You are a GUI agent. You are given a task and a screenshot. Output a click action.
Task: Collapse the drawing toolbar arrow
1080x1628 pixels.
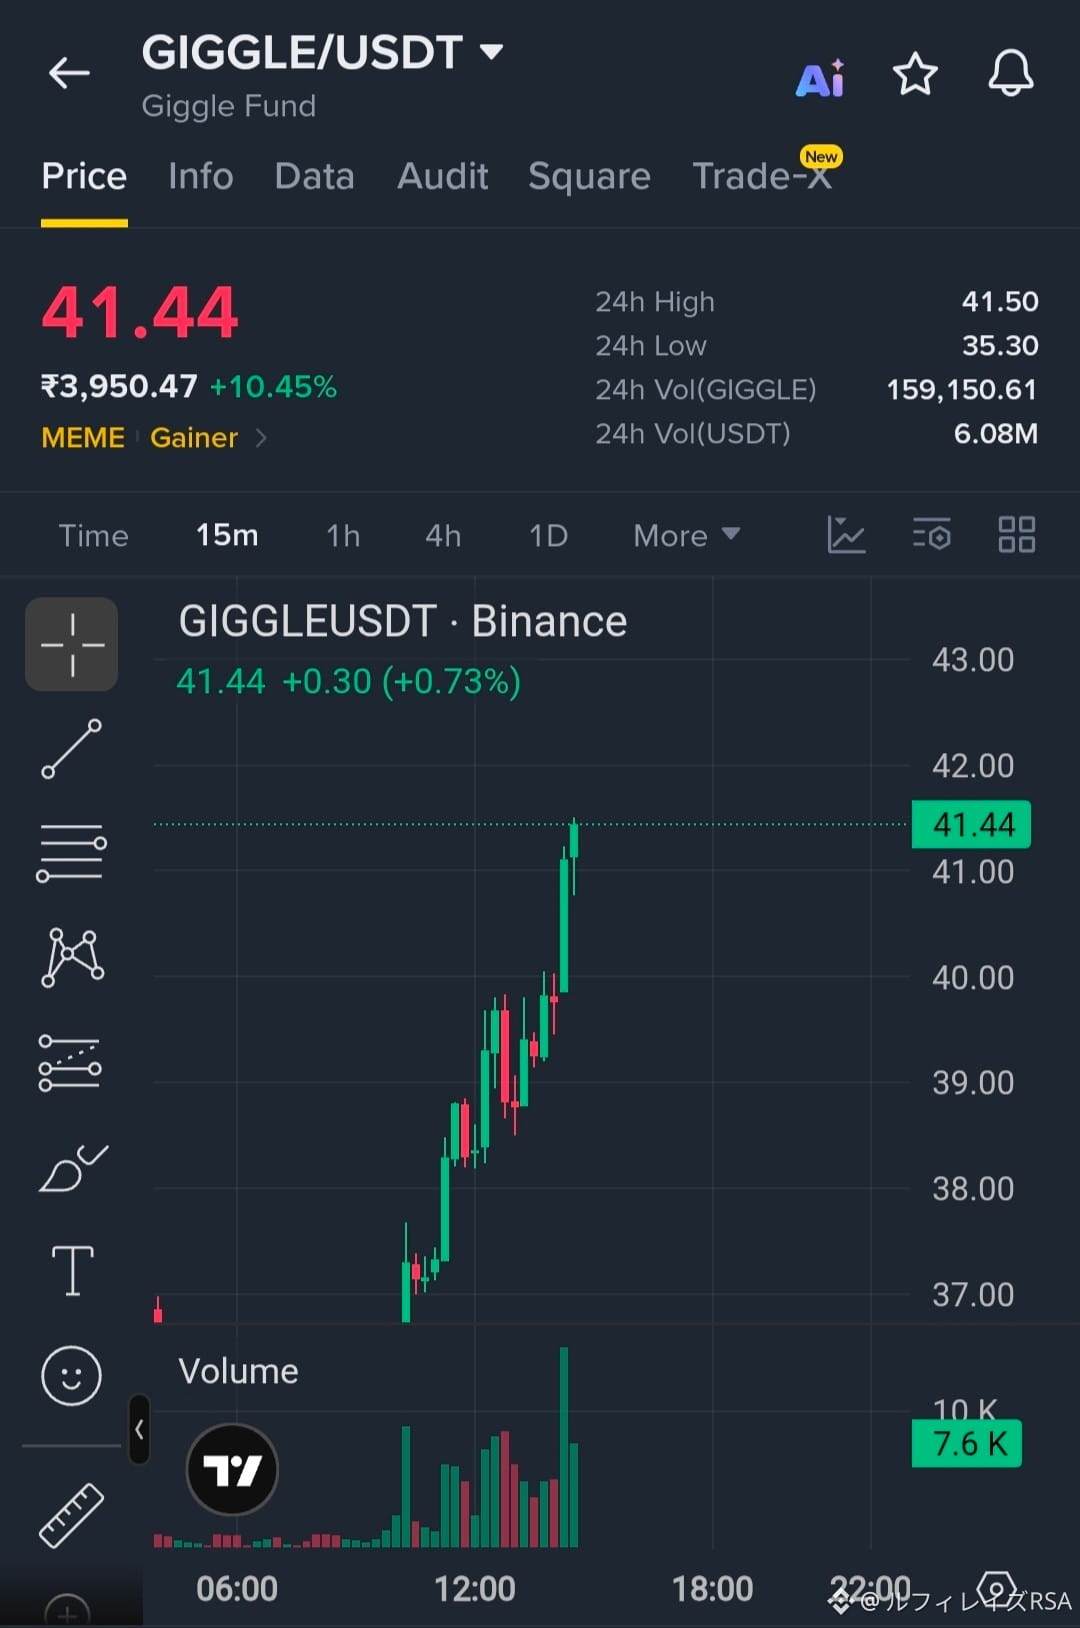coord(140,1430)
